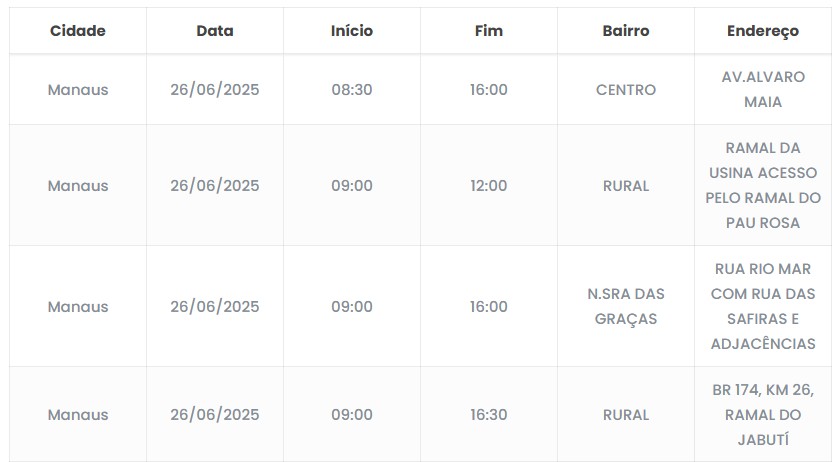Select the Início column header
The height and width of the screenshot is (462, 837).
click(x=352, y=31)
